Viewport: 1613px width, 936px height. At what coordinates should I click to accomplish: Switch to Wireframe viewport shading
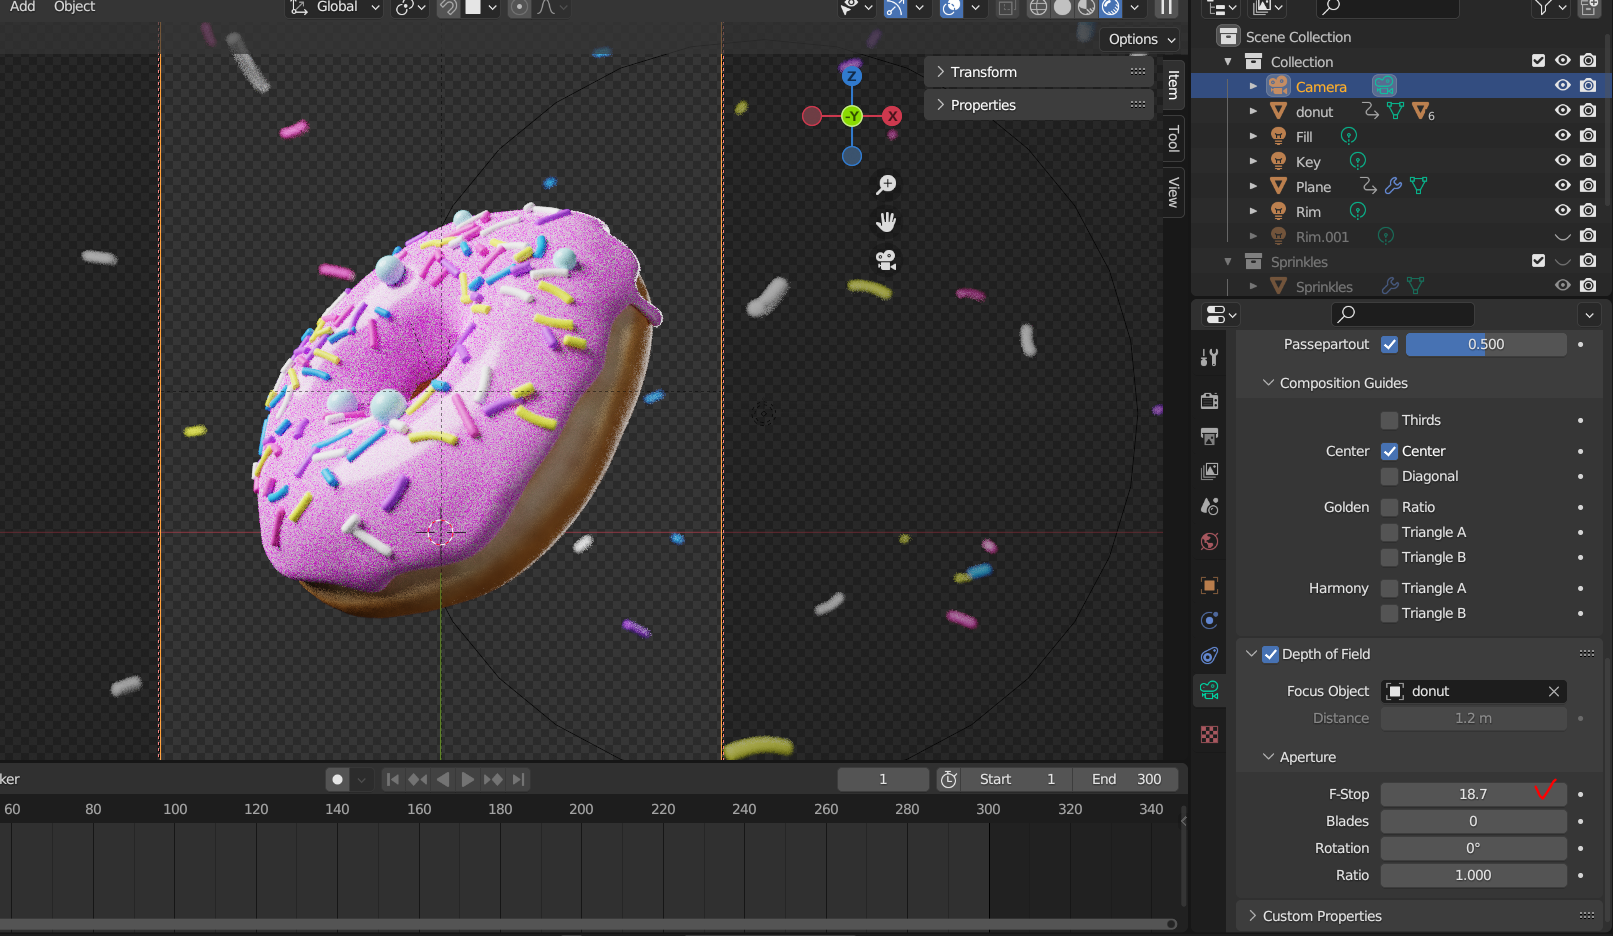pyautogui.click(x=1039, y=8)
